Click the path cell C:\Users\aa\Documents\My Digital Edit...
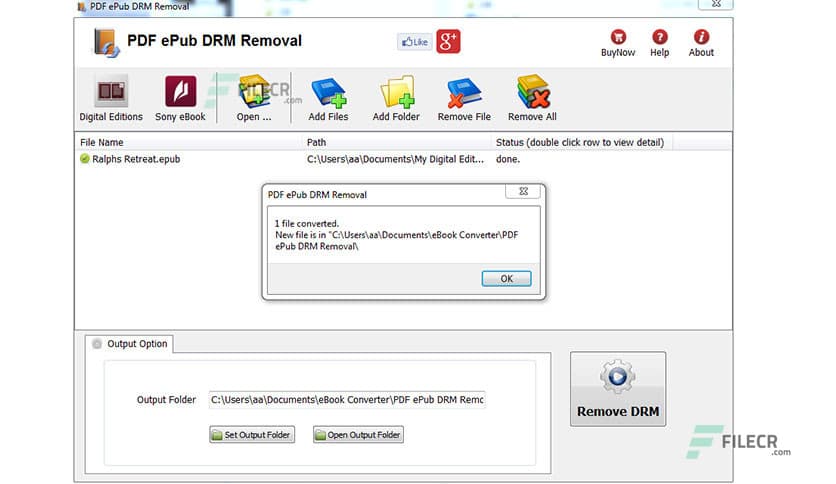The width and height of the screenshot is (836, 484). click(396, 159)
